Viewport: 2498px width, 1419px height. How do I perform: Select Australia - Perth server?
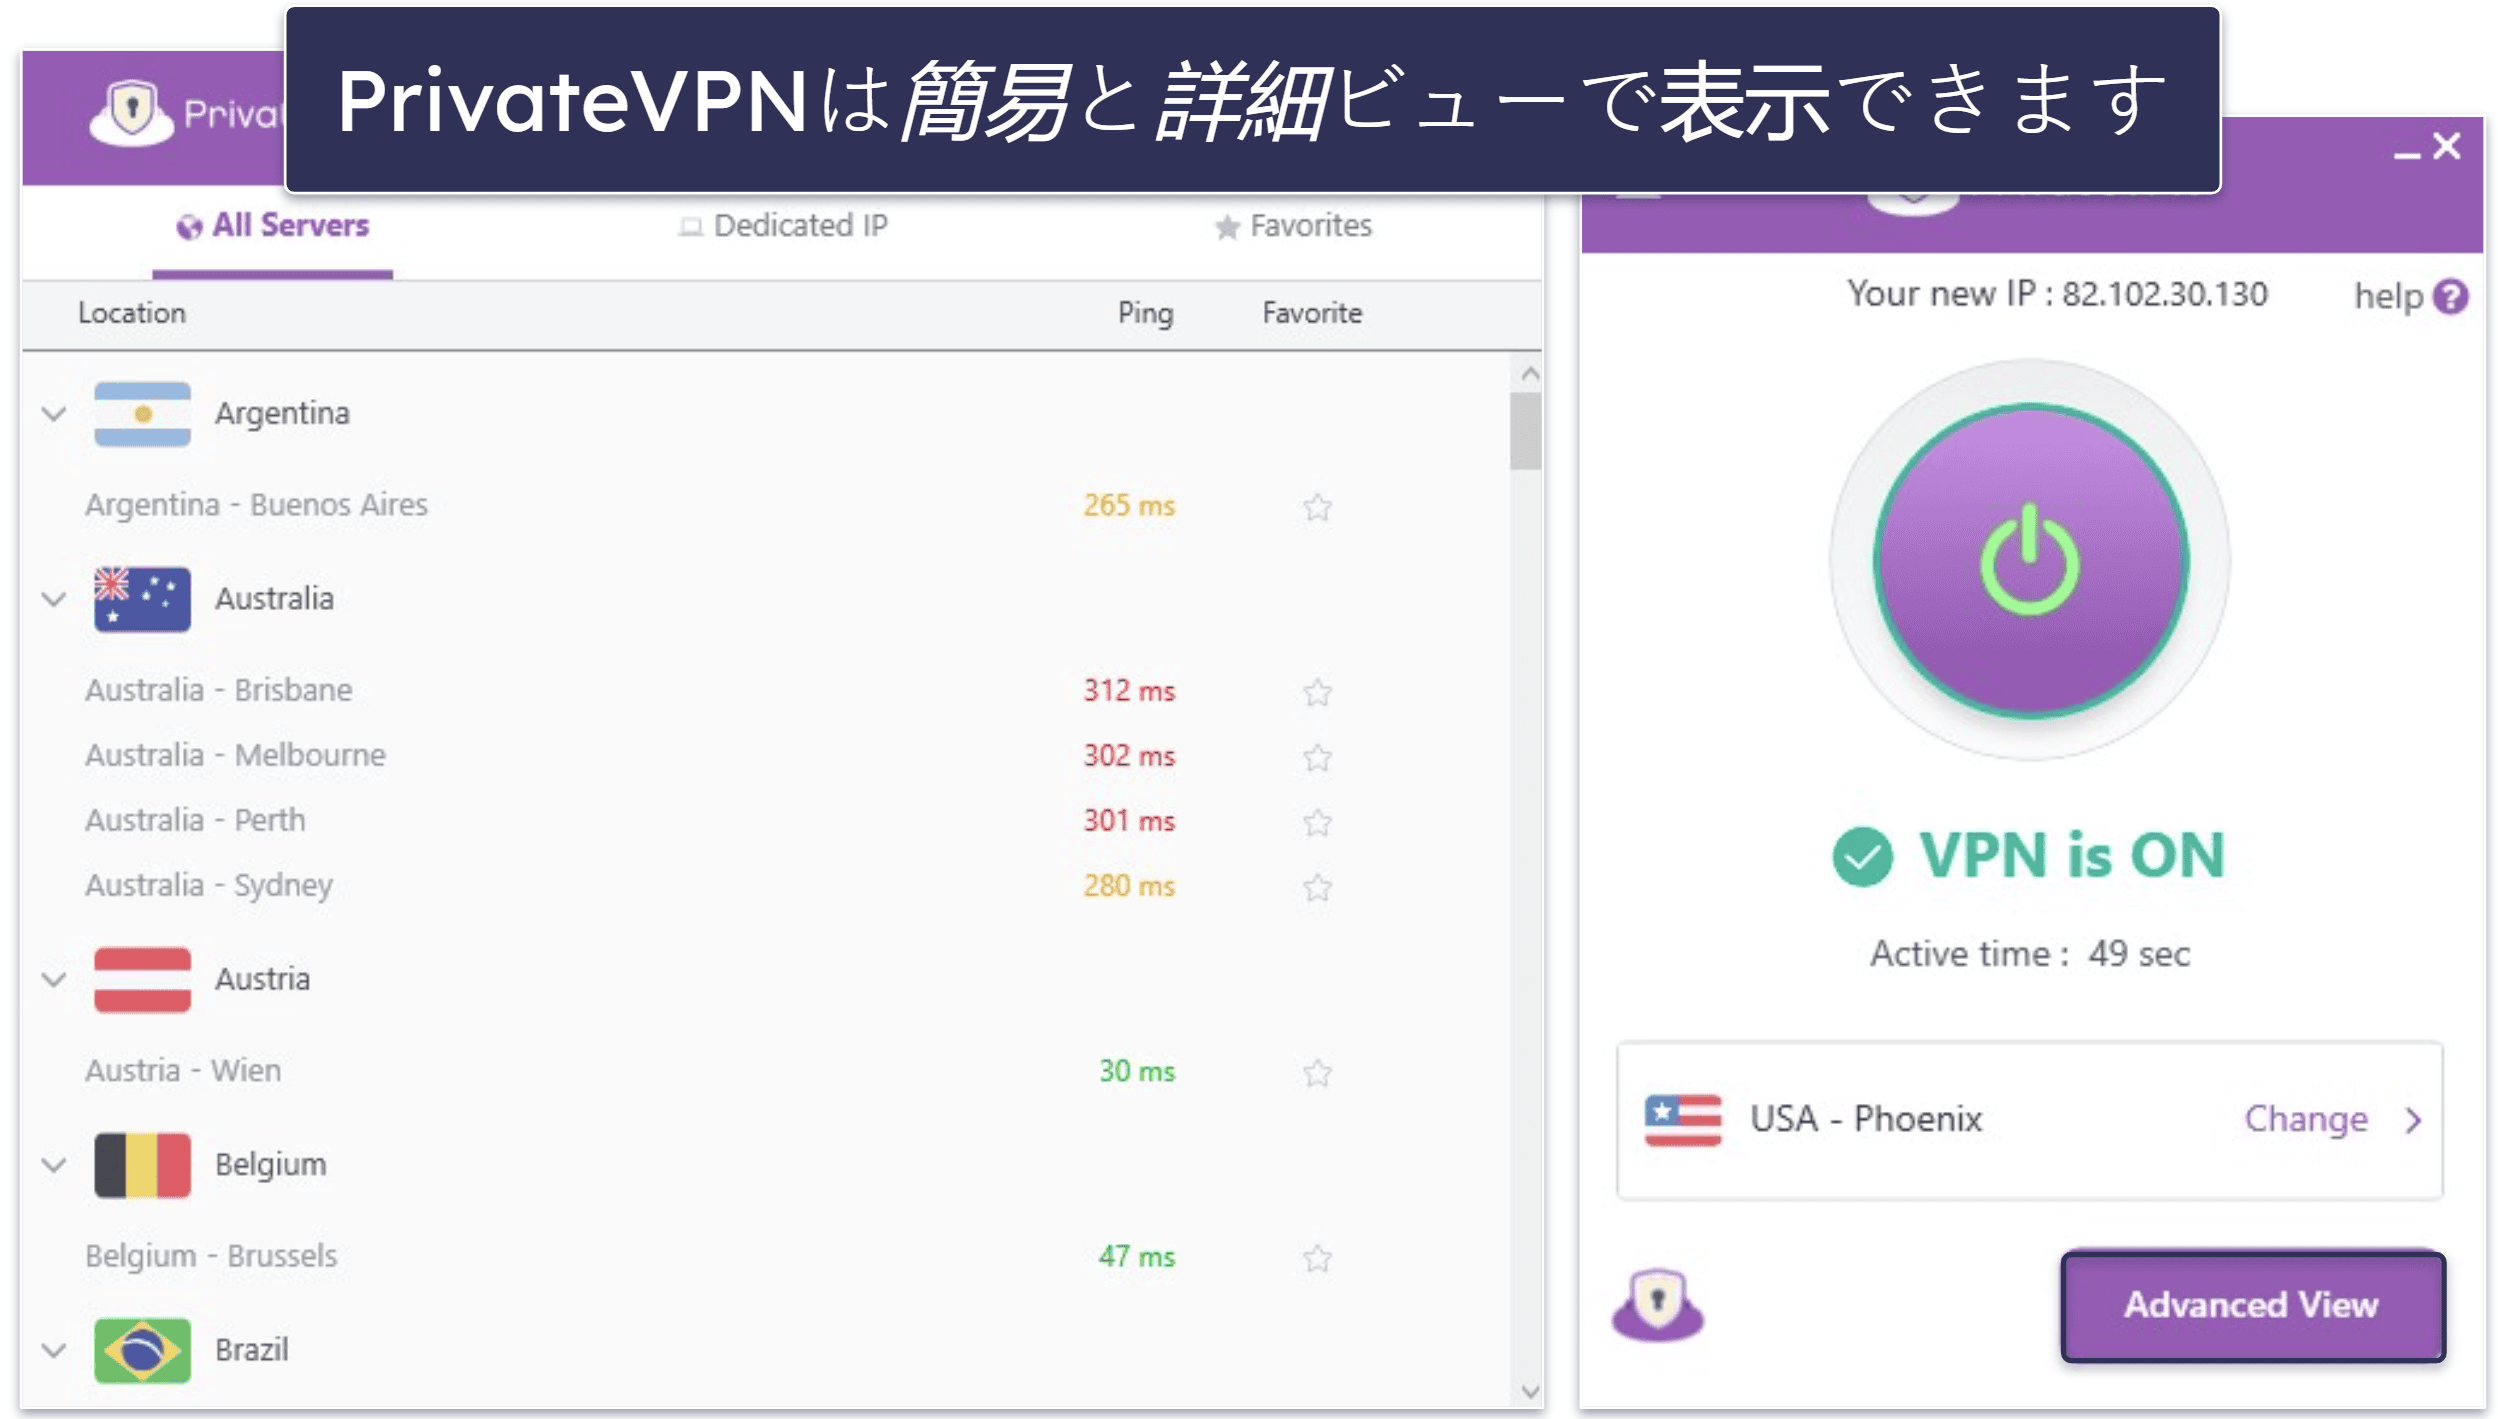coord(195,821)
